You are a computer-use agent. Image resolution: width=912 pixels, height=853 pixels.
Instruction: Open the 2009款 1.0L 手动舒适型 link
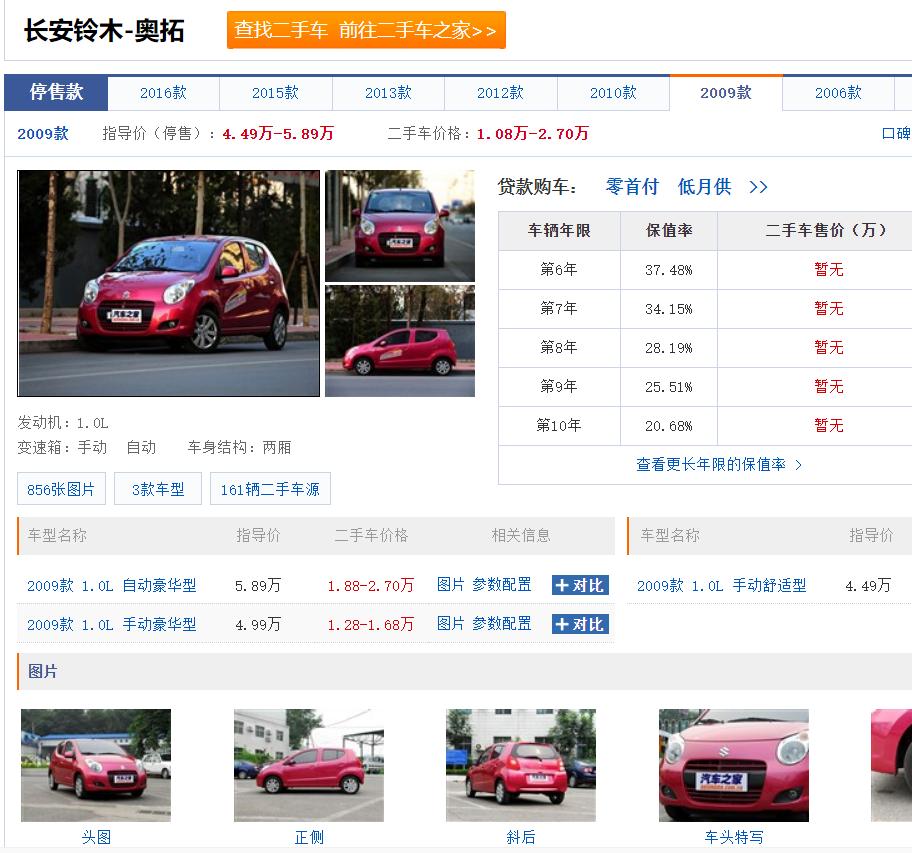pyautogui.click(x=721, y=586)
